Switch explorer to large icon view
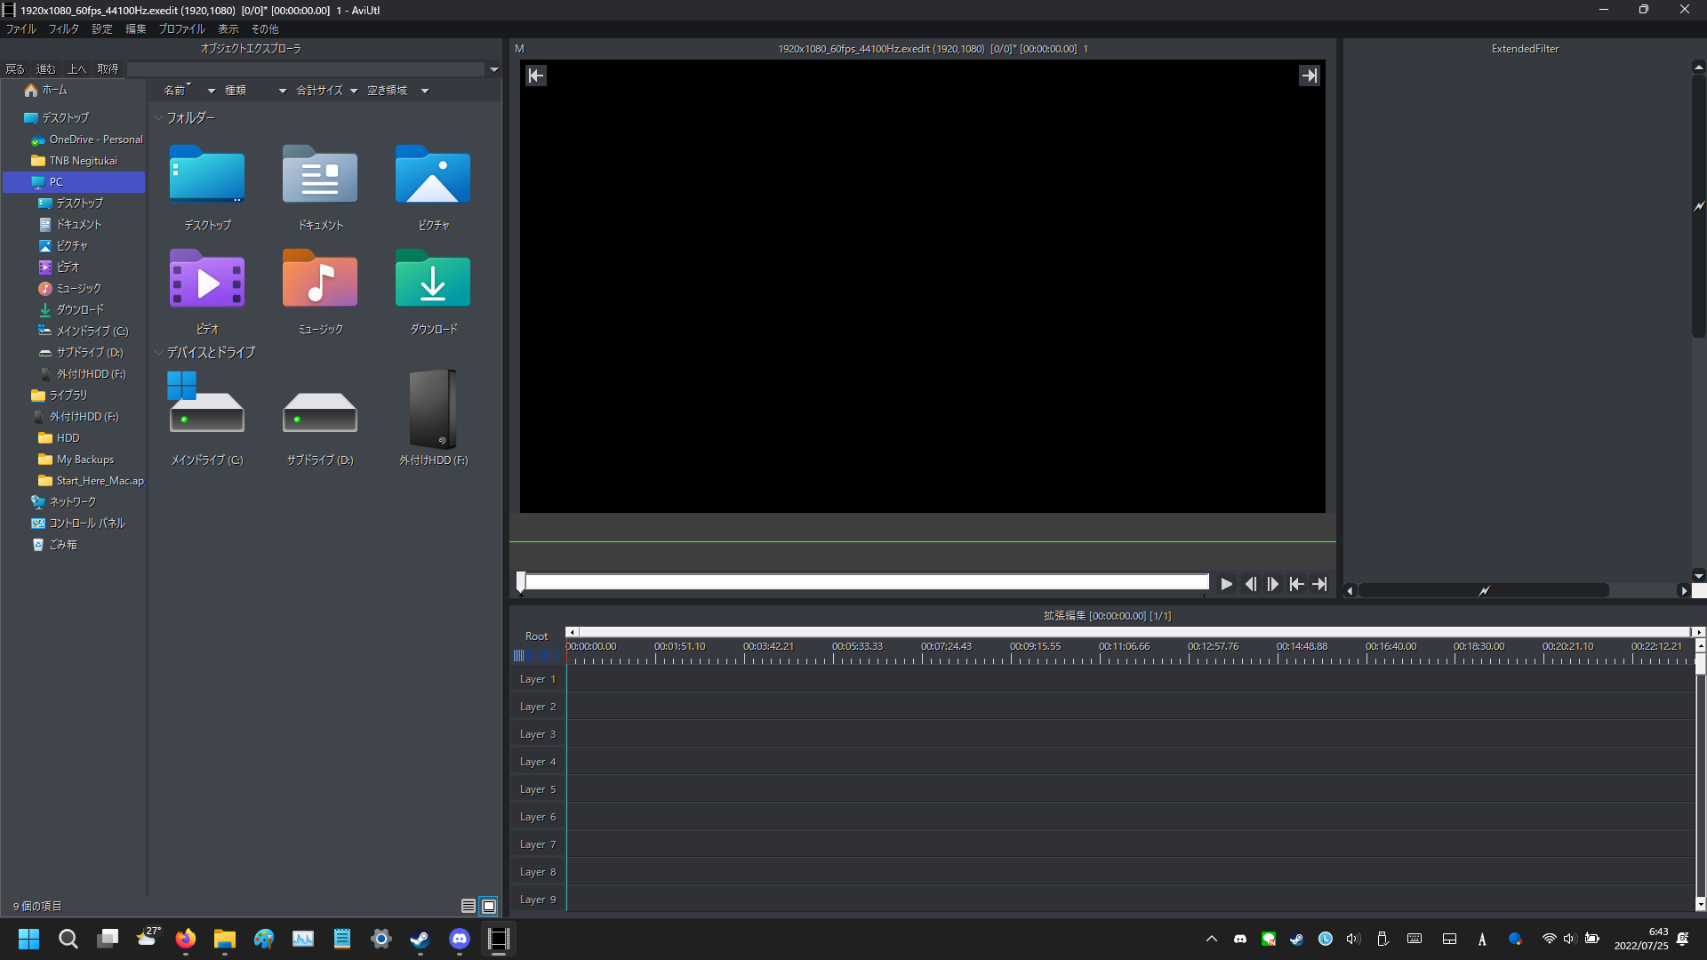The image size is (1707, 960). point(489,906)
